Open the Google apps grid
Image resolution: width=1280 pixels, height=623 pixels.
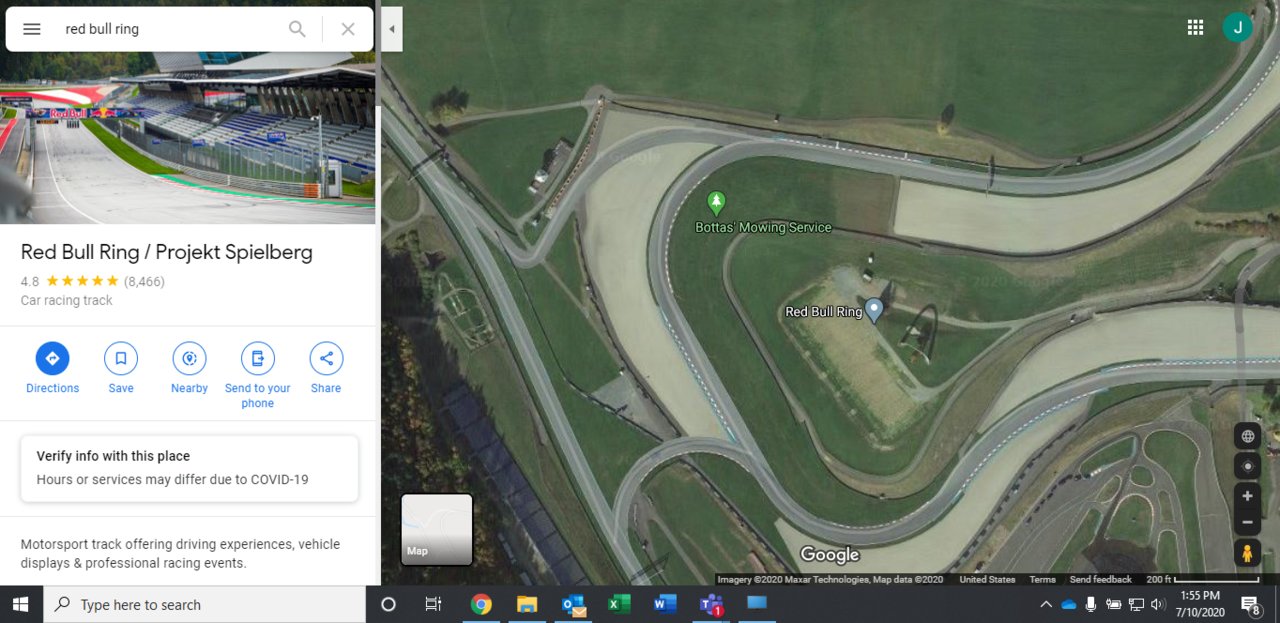point(1195,28)
